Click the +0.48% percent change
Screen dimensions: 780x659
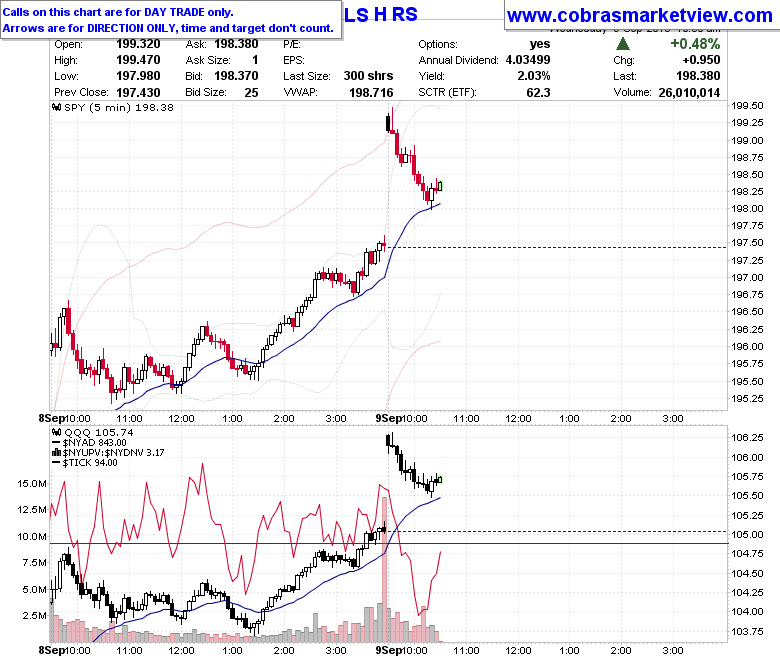[695, 44]
